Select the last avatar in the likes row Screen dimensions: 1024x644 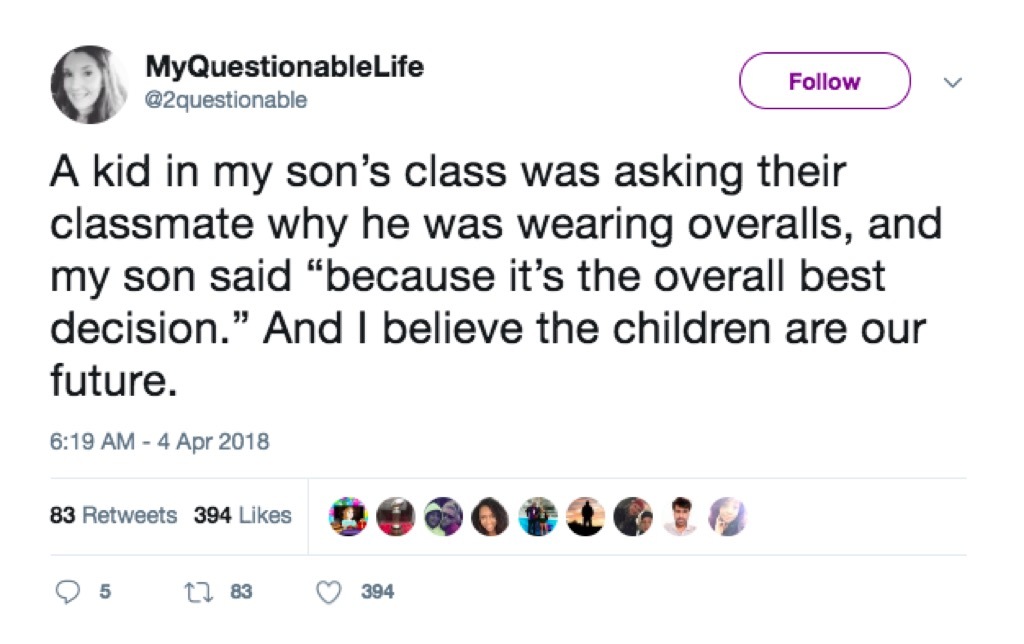click(729, 516)
